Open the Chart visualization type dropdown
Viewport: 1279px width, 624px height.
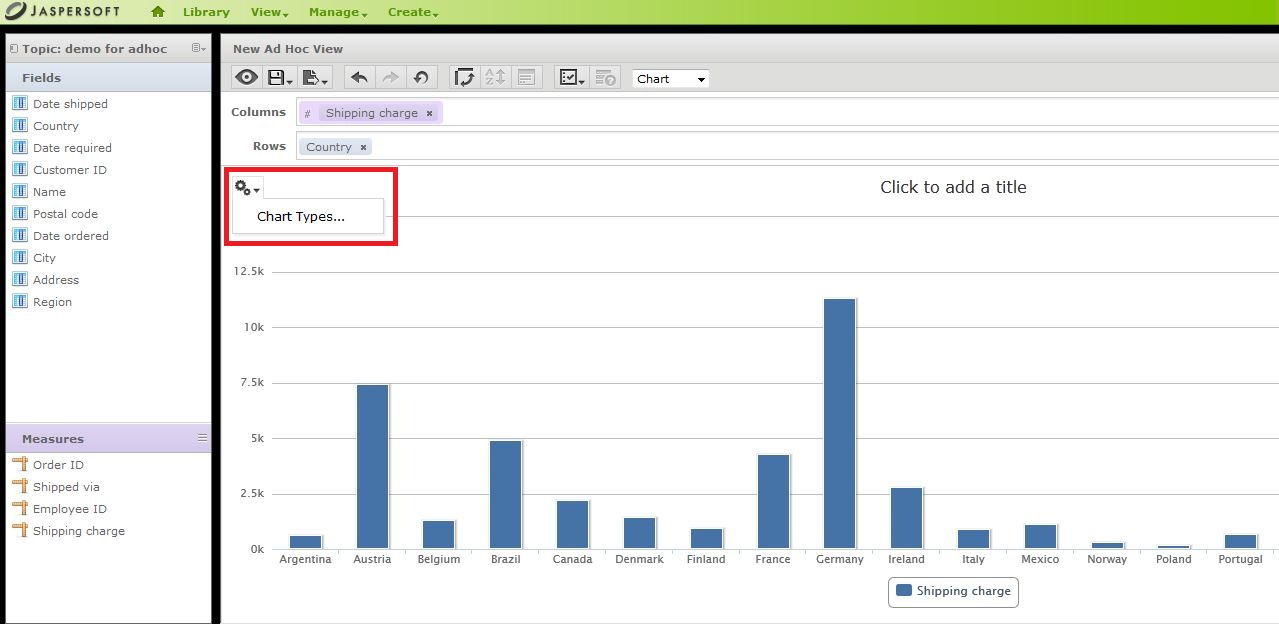click(x=671, y=79)
